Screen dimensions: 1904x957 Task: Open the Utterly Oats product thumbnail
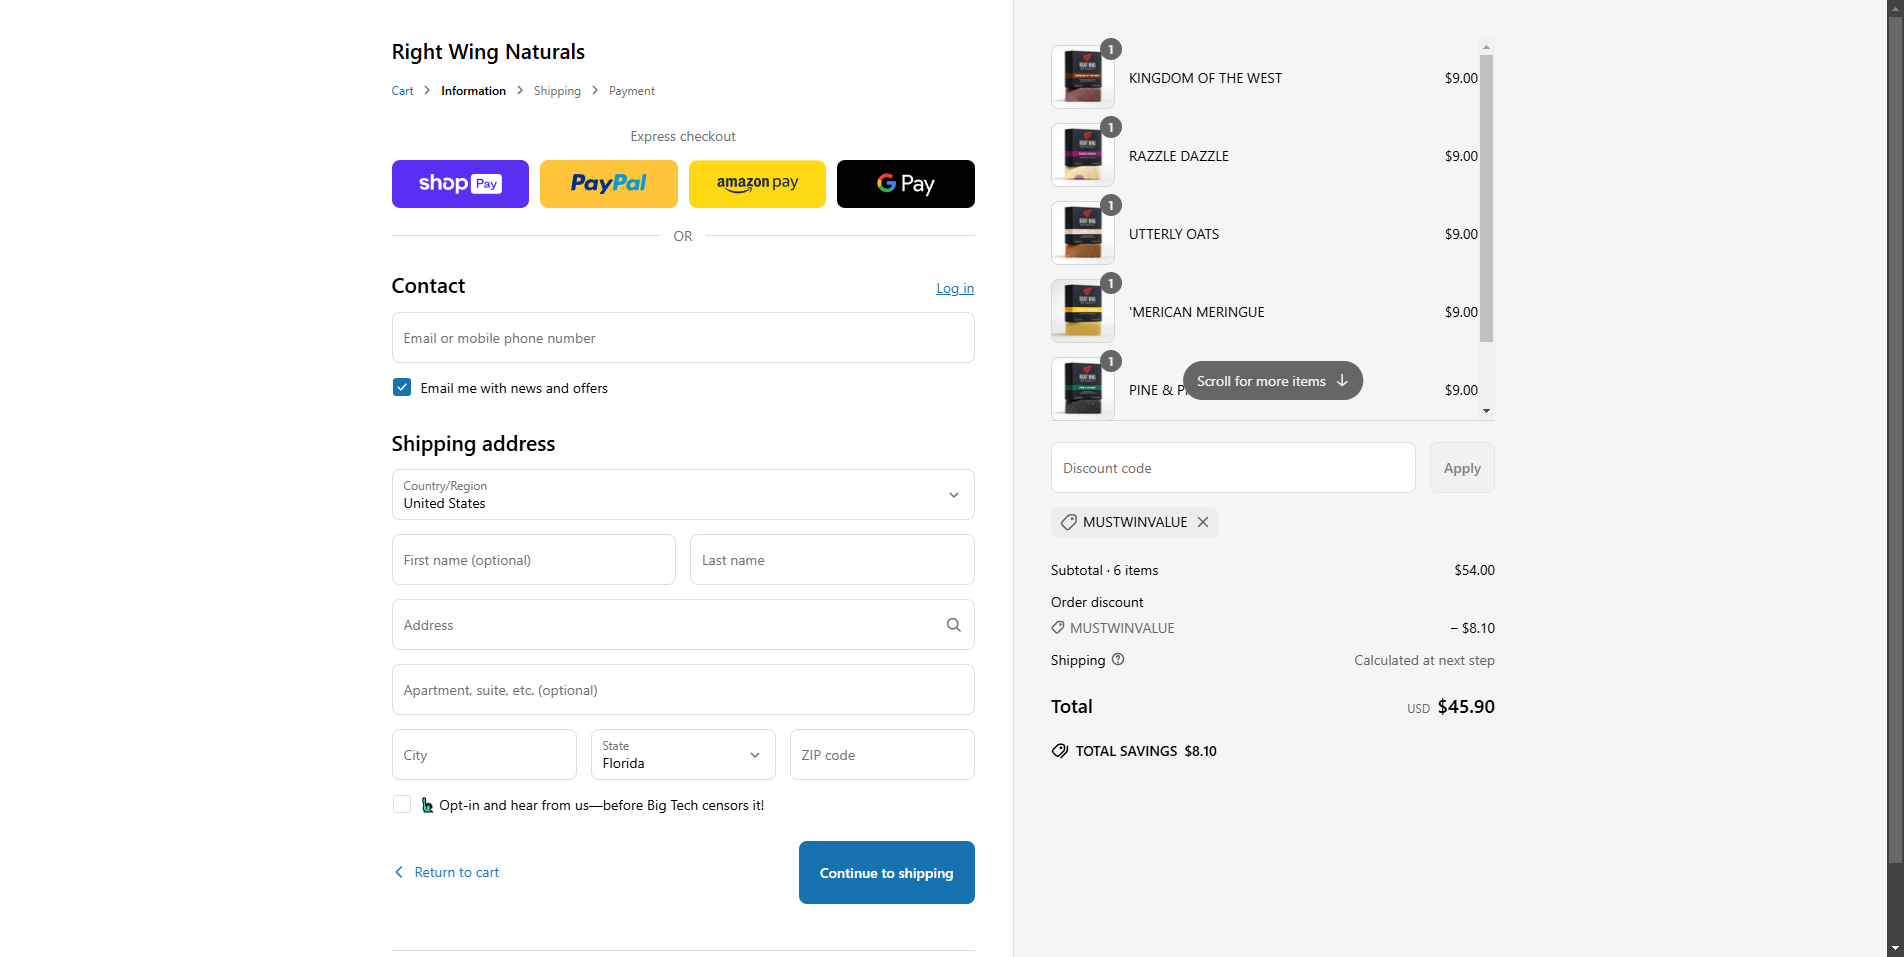[x=1083, y=233]
